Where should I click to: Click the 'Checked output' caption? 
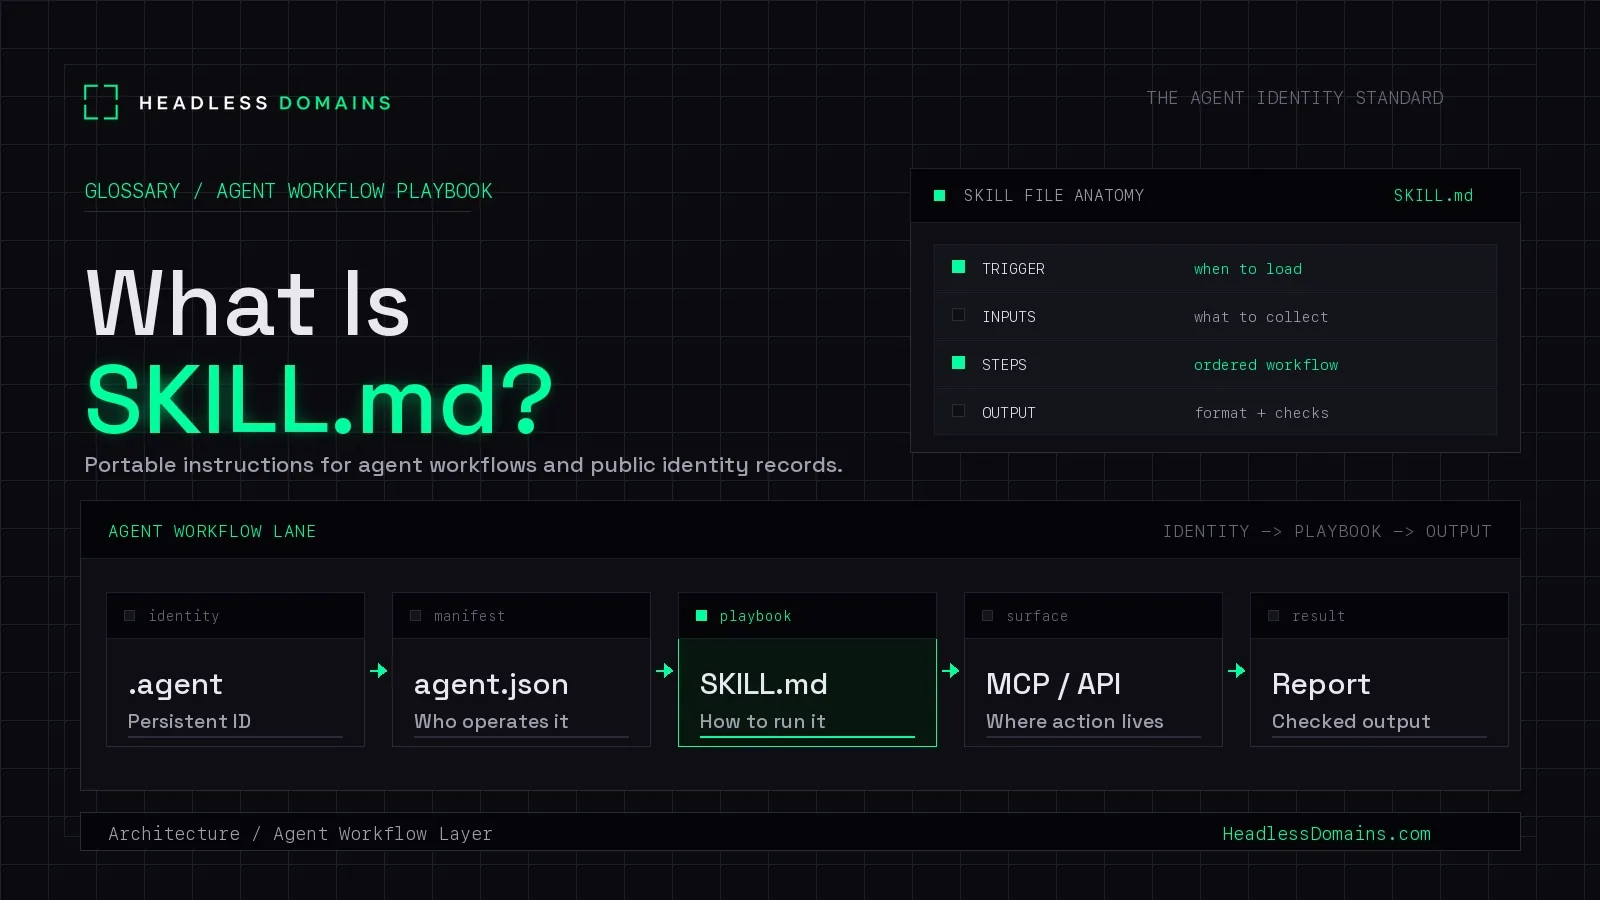click(1350, 722)
